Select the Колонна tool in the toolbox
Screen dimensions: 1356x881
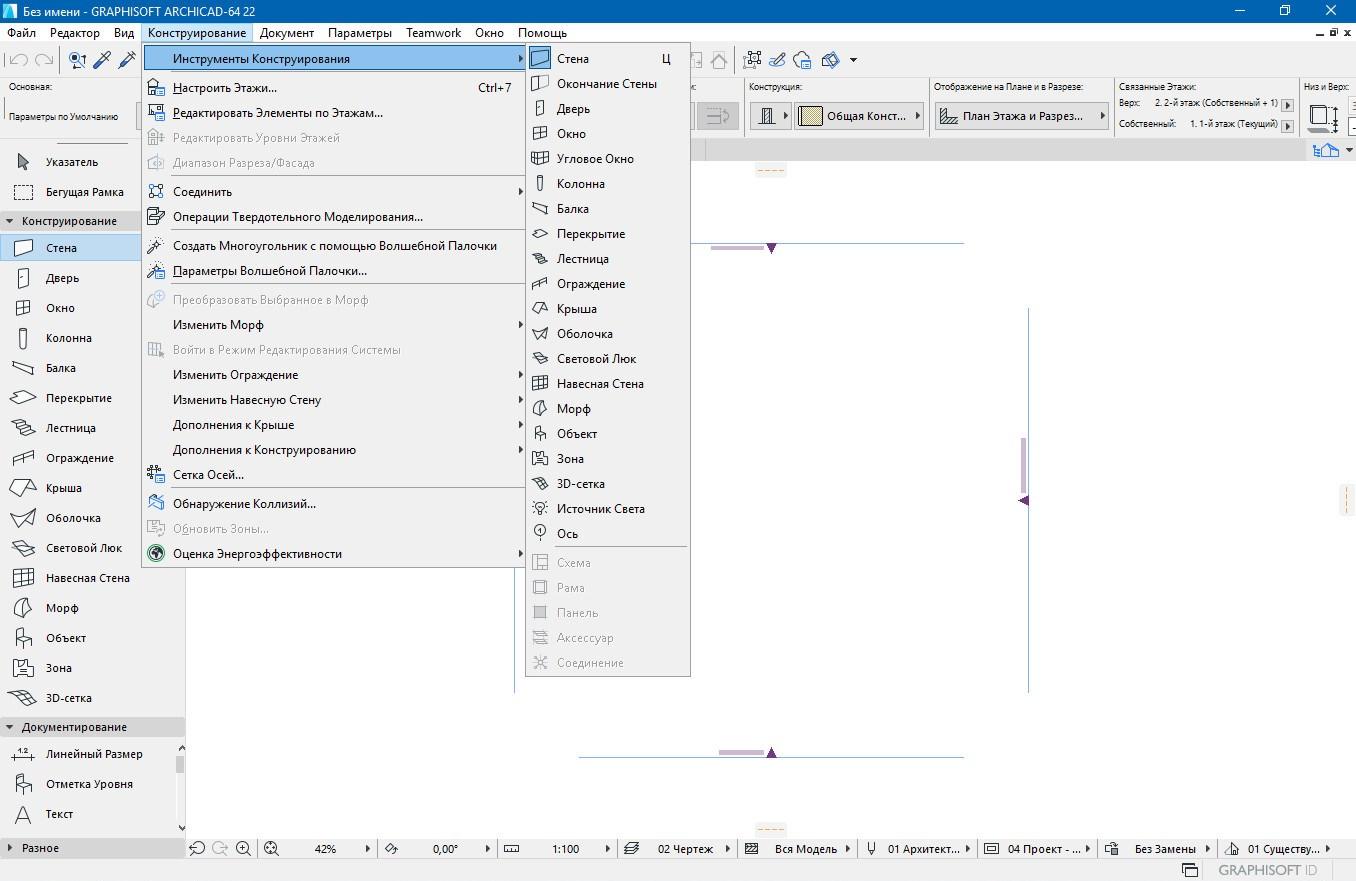[68, 338]
